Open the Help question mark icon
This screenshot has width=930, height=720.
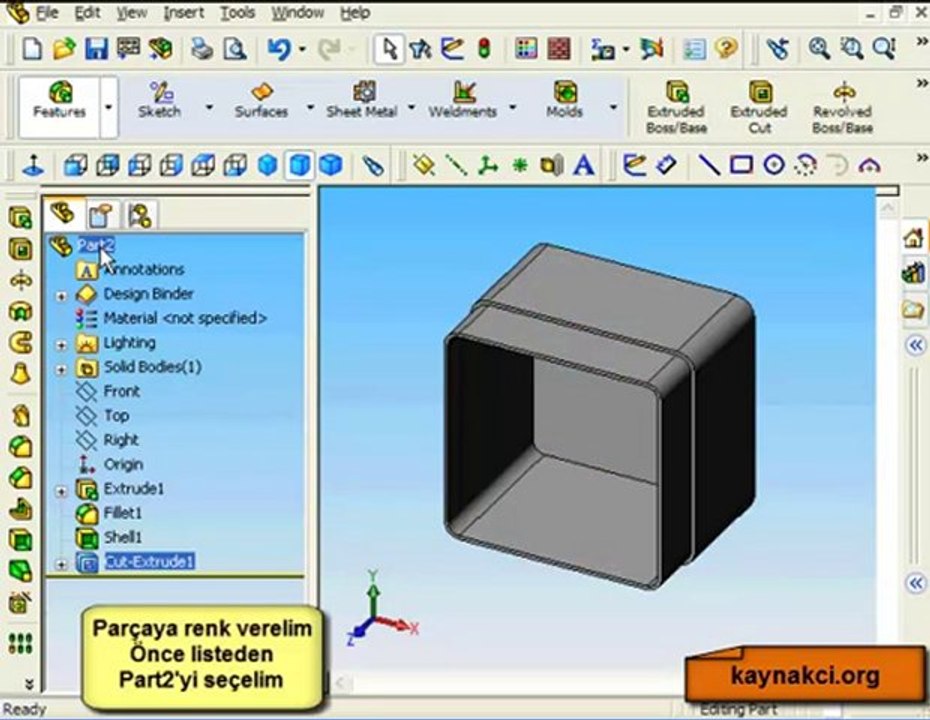click(x=725, y=48)
